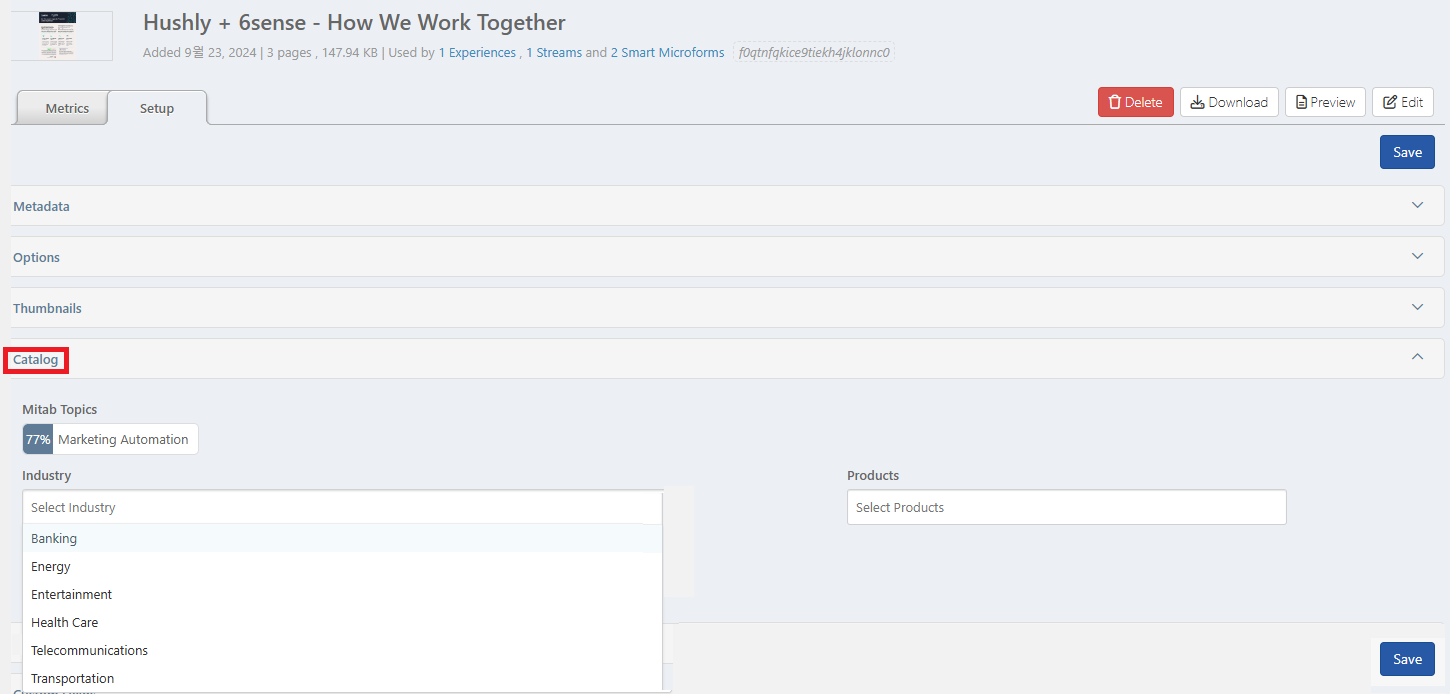Screen dimensions: 1450x694
Task: Click the red Delete button
Action: 1135,102
